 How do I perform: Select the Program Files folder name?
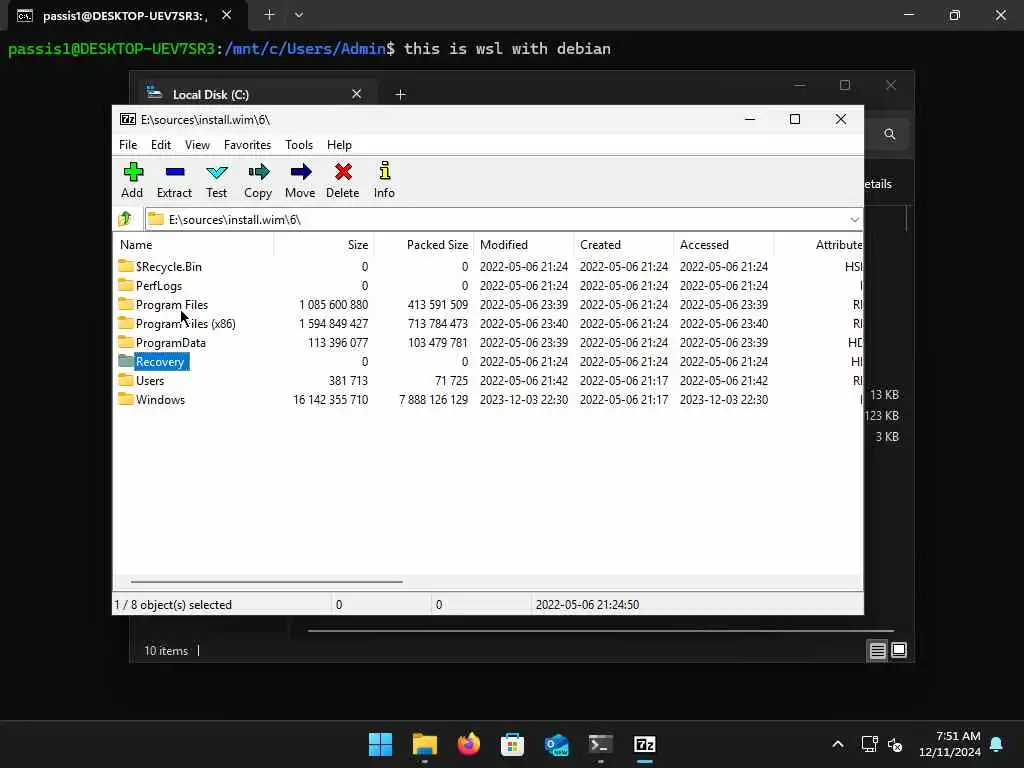tap(172, 304)
